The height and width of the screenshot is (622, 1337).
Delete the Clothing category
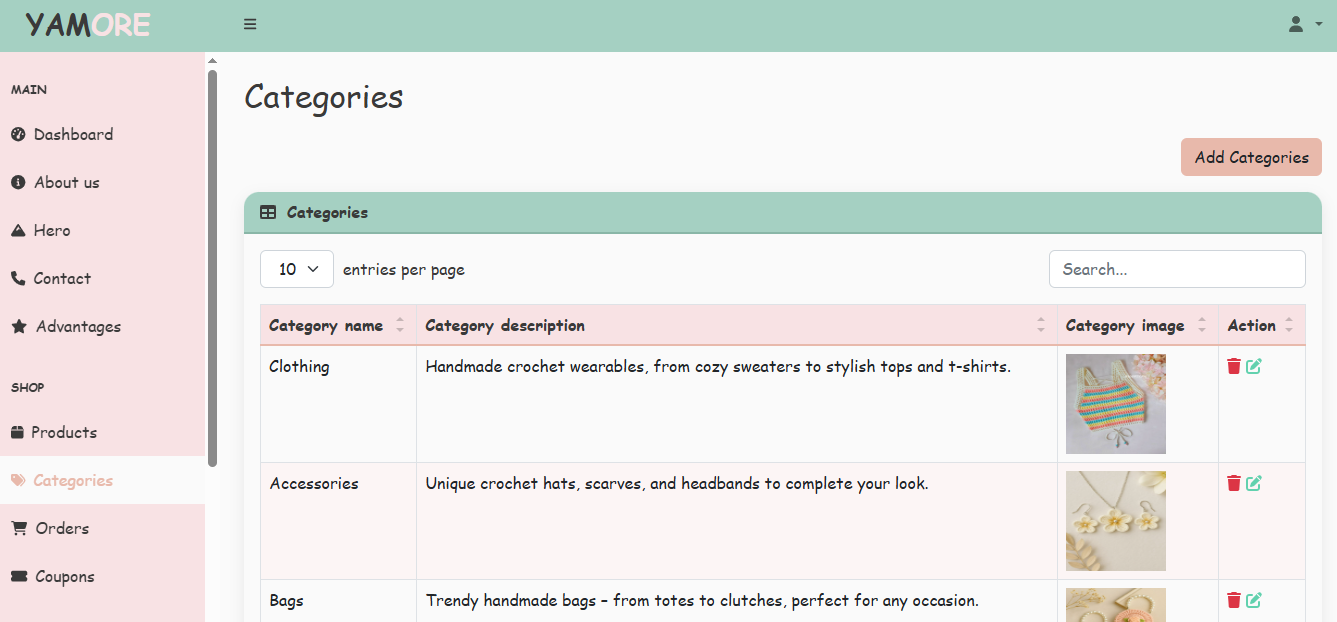[1234, 366]
